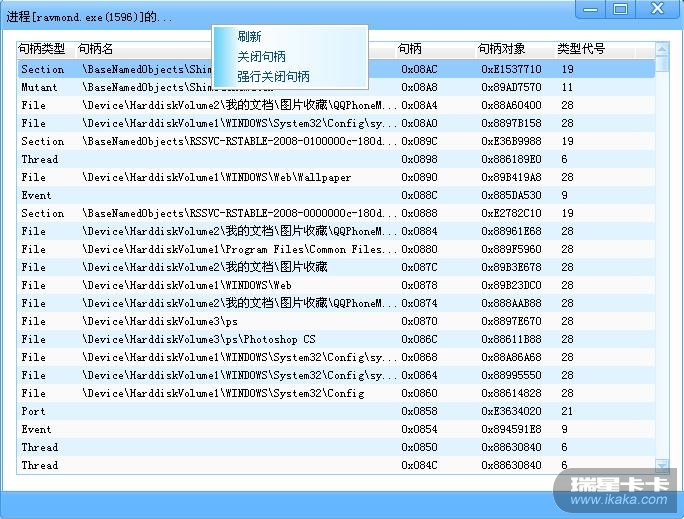Click type code 21 in Port row
684x519 pixels.
[x=567, y=411]
